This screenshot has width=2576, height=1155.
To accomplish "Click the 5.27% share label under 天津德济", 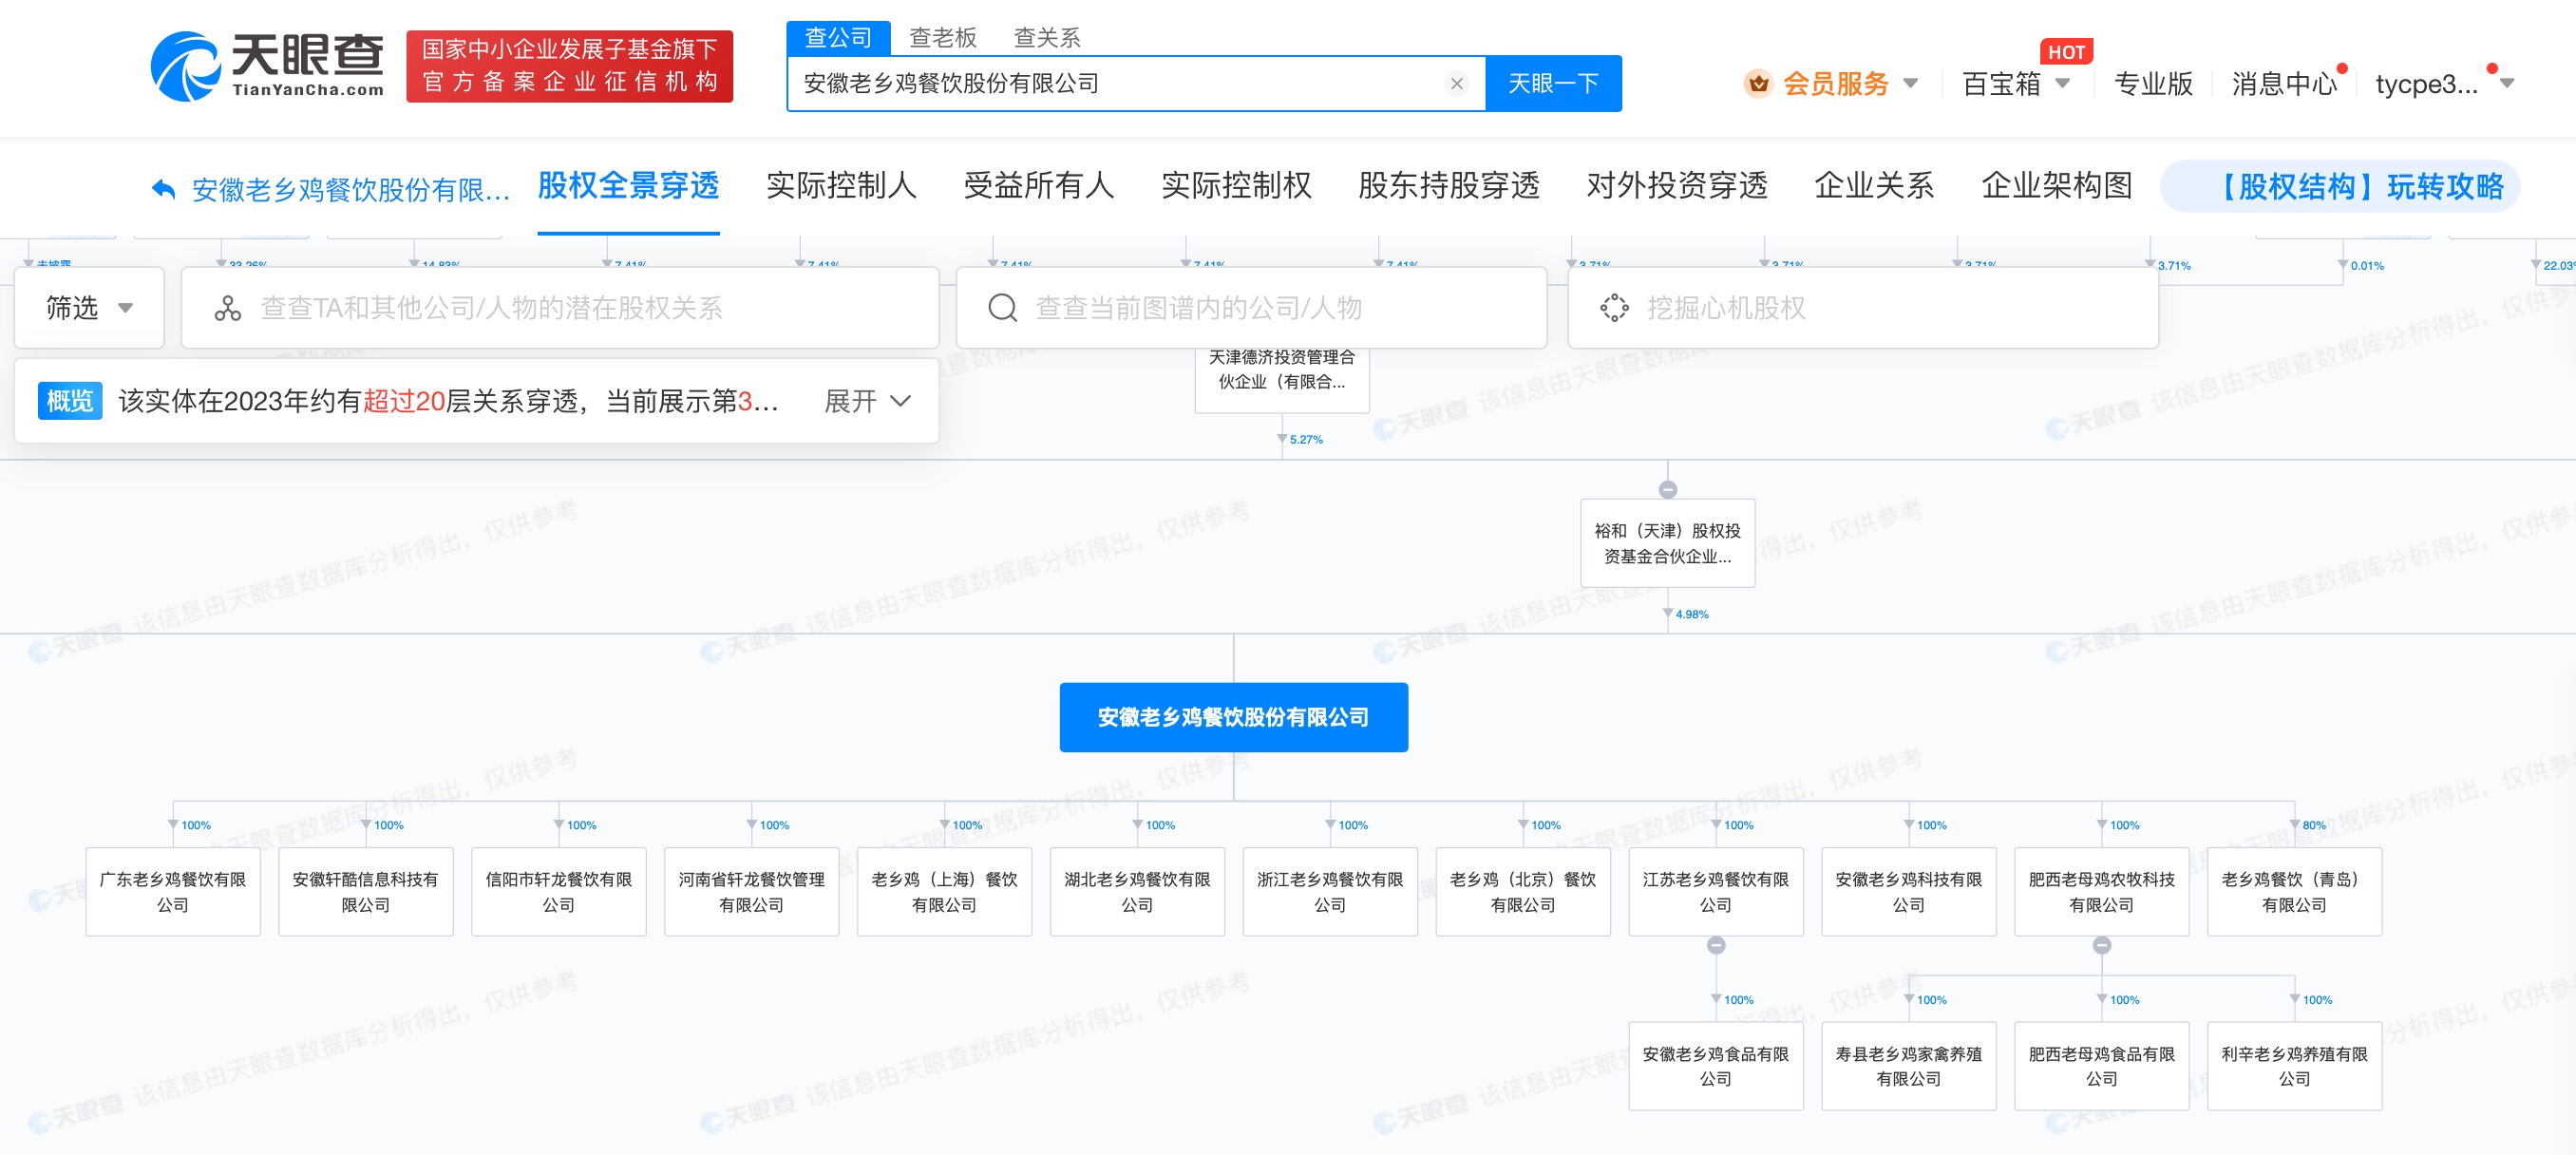I will click(1306, 439).
